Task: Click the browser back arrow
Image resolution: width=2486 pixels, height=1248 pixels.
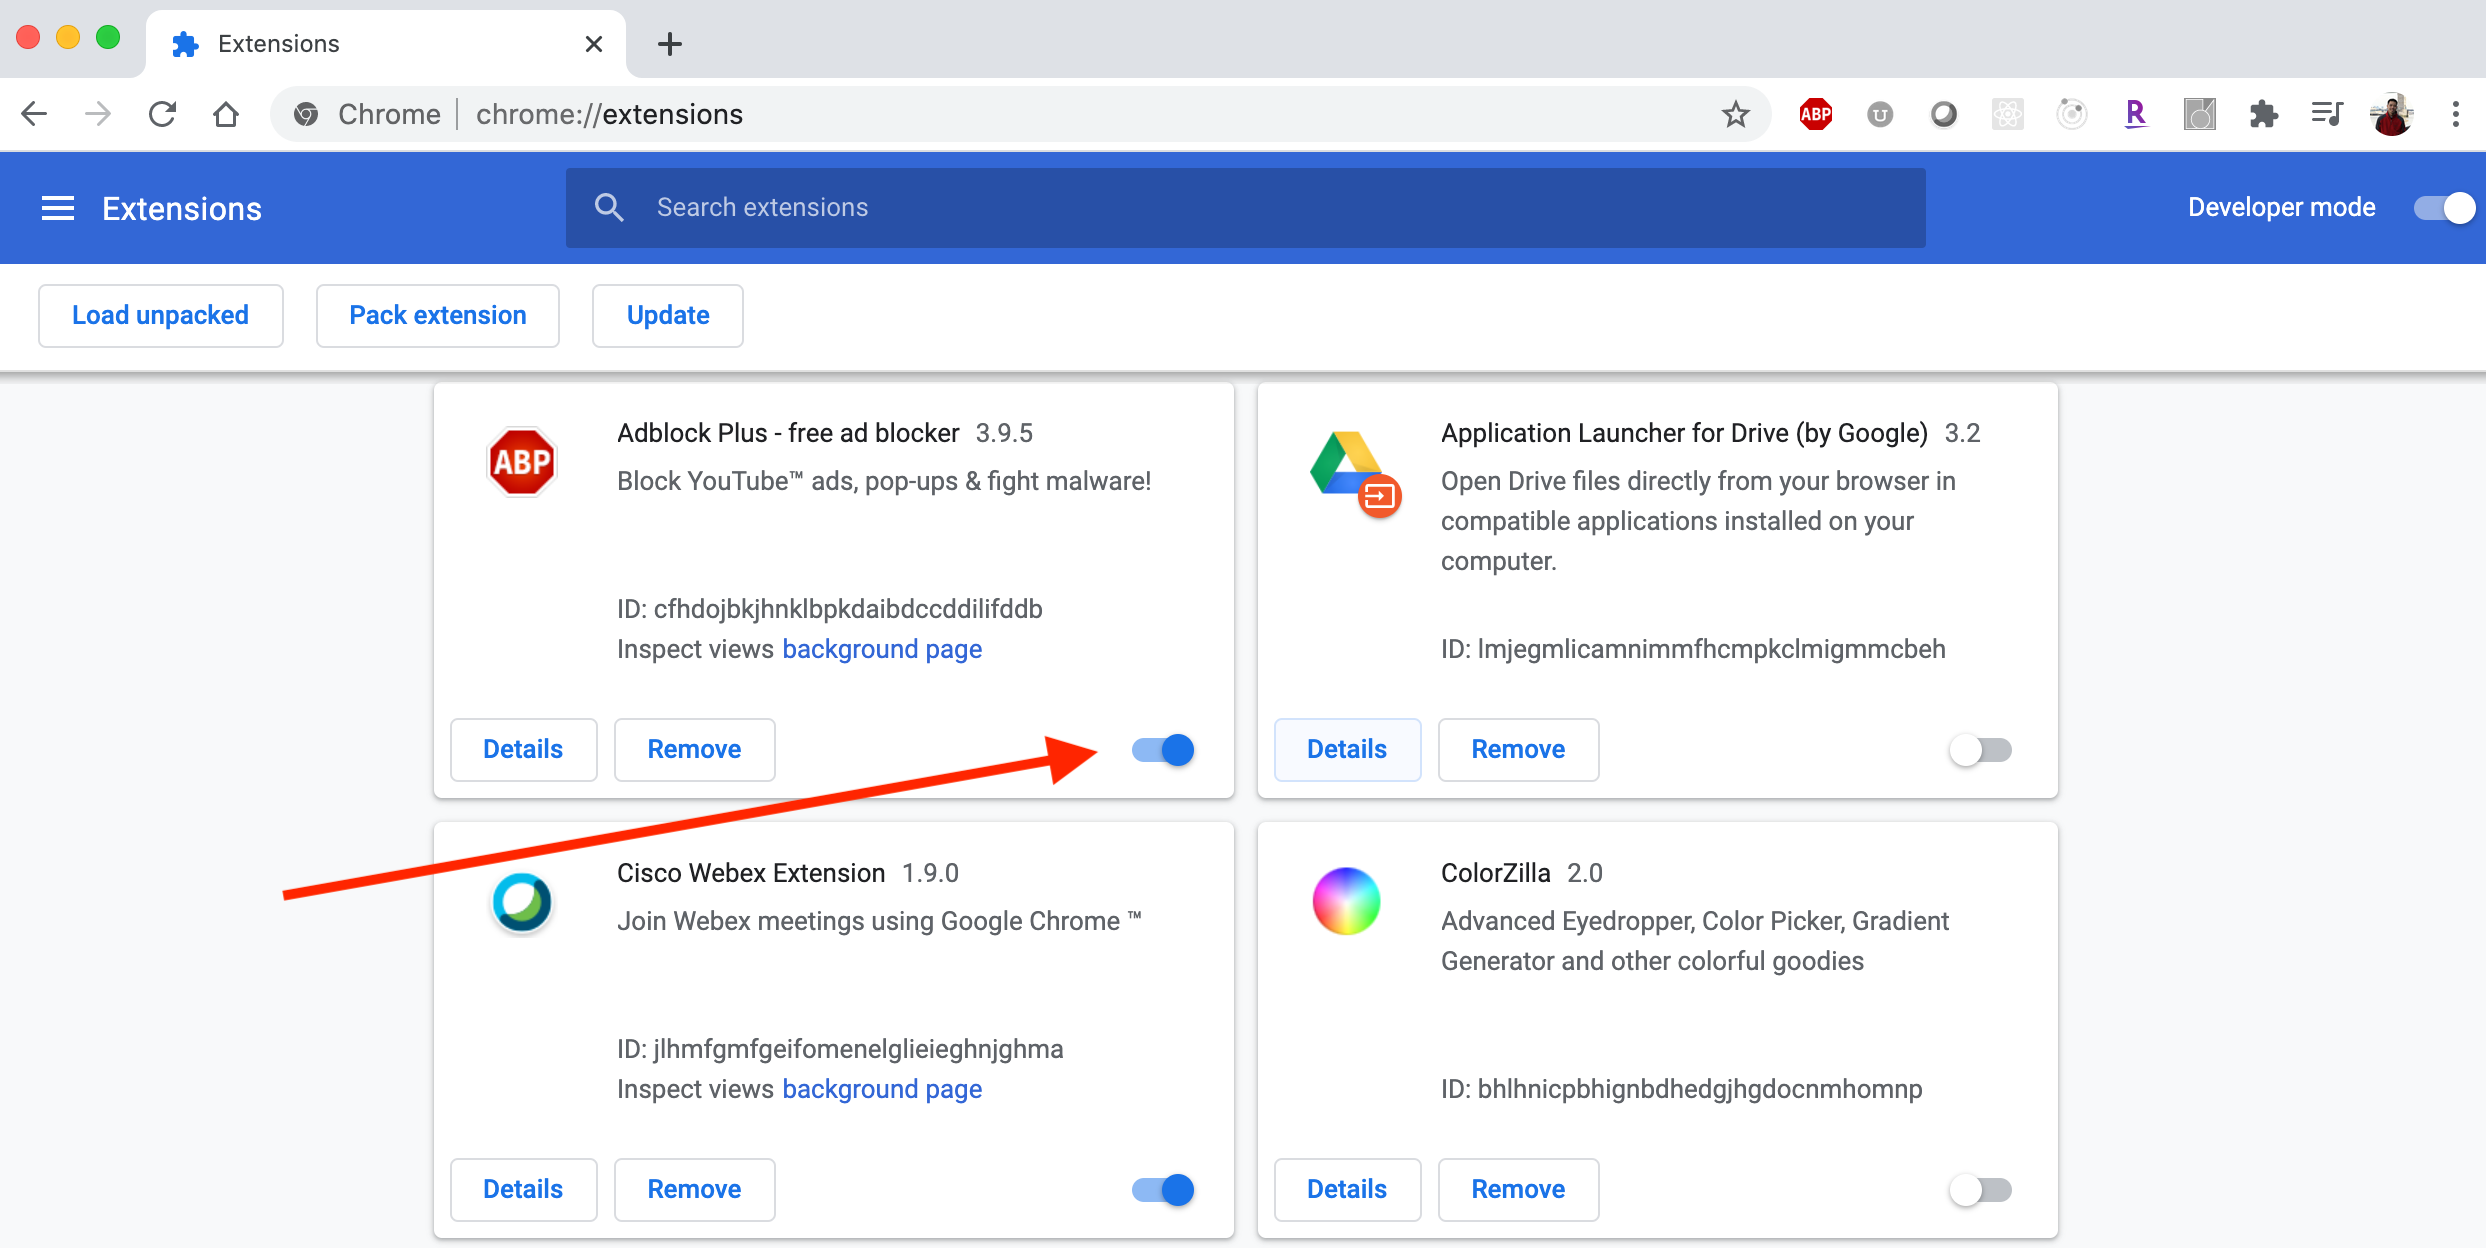Action: [34, 114]
